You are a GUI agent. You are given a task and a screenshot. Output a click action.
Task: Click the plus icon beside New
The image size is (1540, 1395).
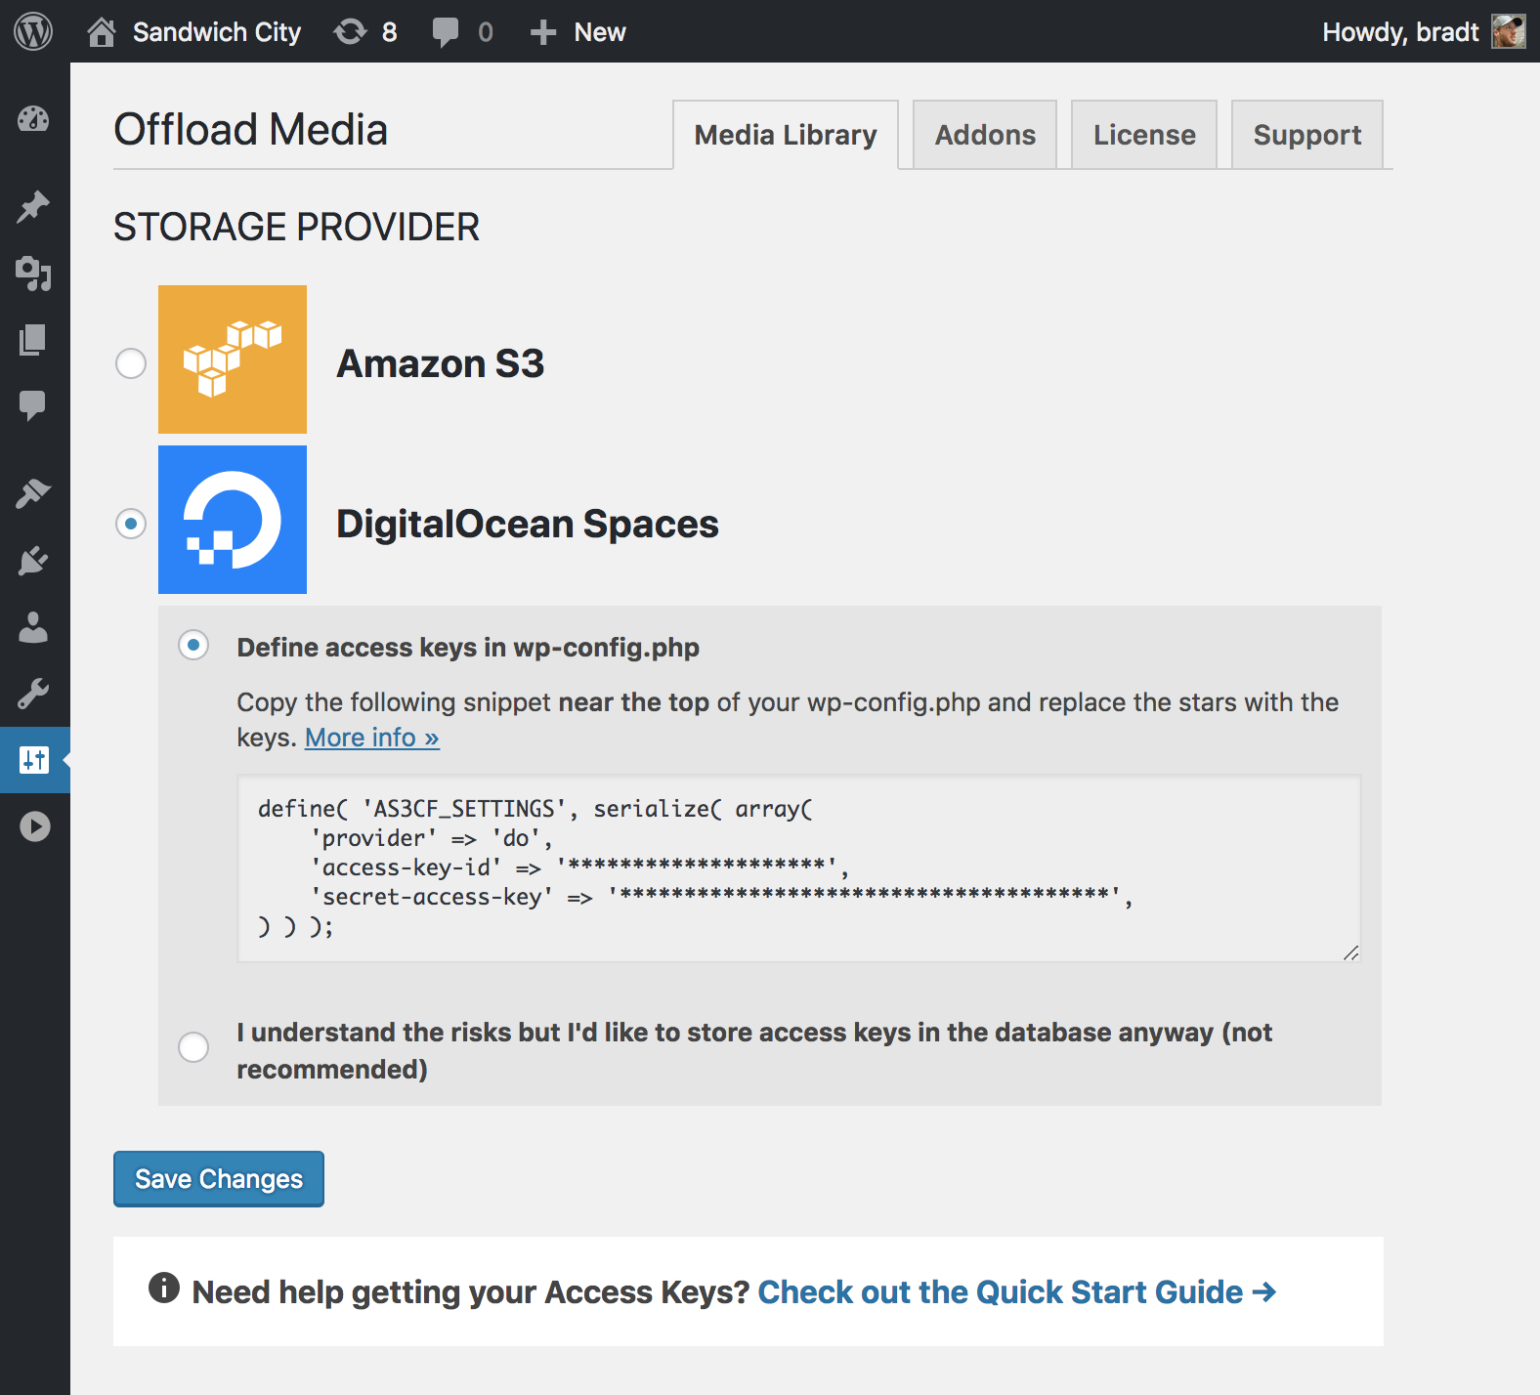pyautogui.click(x=543, y=33)
